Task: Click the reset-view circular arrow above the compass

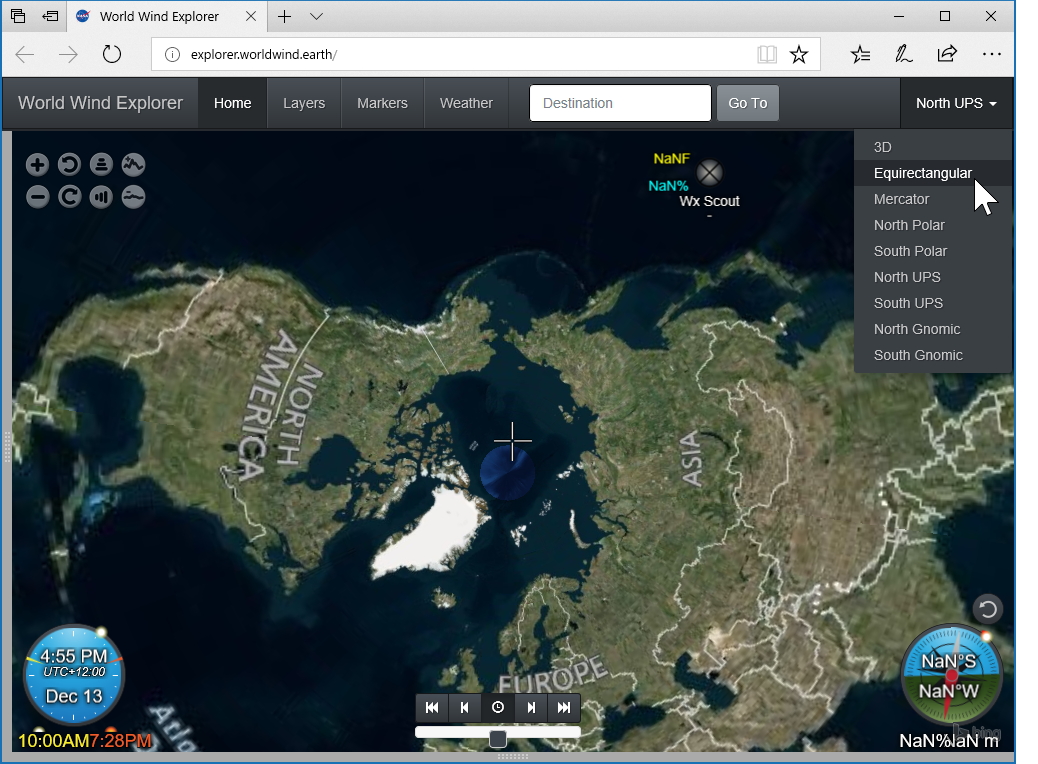Action: tap(988, 609)
